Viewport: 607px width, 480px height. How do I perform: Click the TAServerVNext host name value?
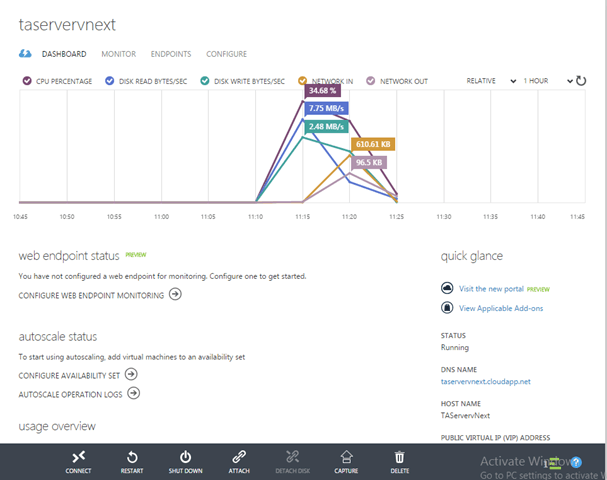[465, 415]
